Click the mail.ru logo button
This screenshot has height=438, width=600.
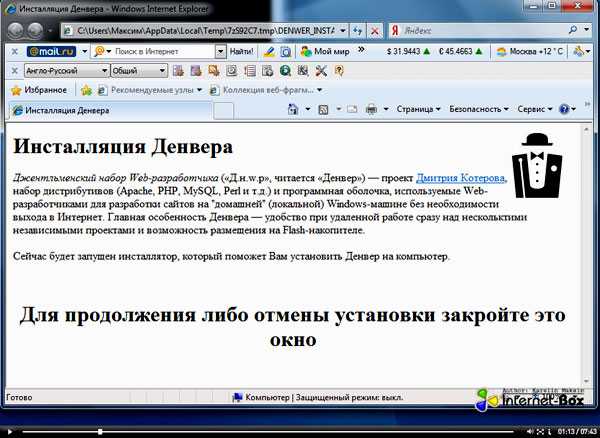coord(51,52)
